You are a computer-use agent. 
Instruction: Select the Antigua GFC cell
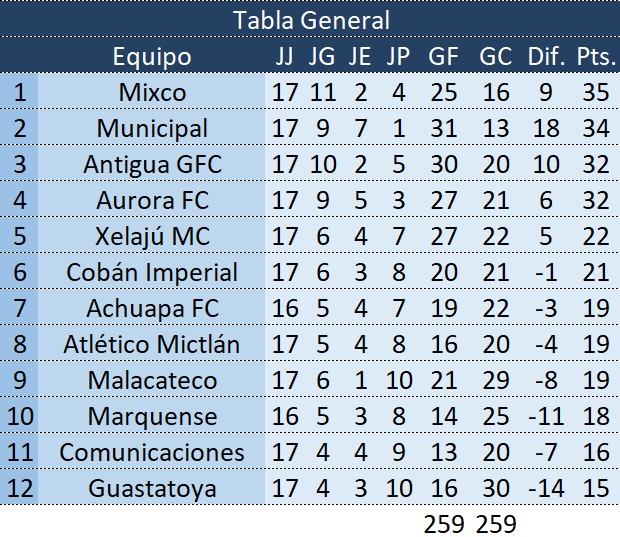click(x=152, y=165)
